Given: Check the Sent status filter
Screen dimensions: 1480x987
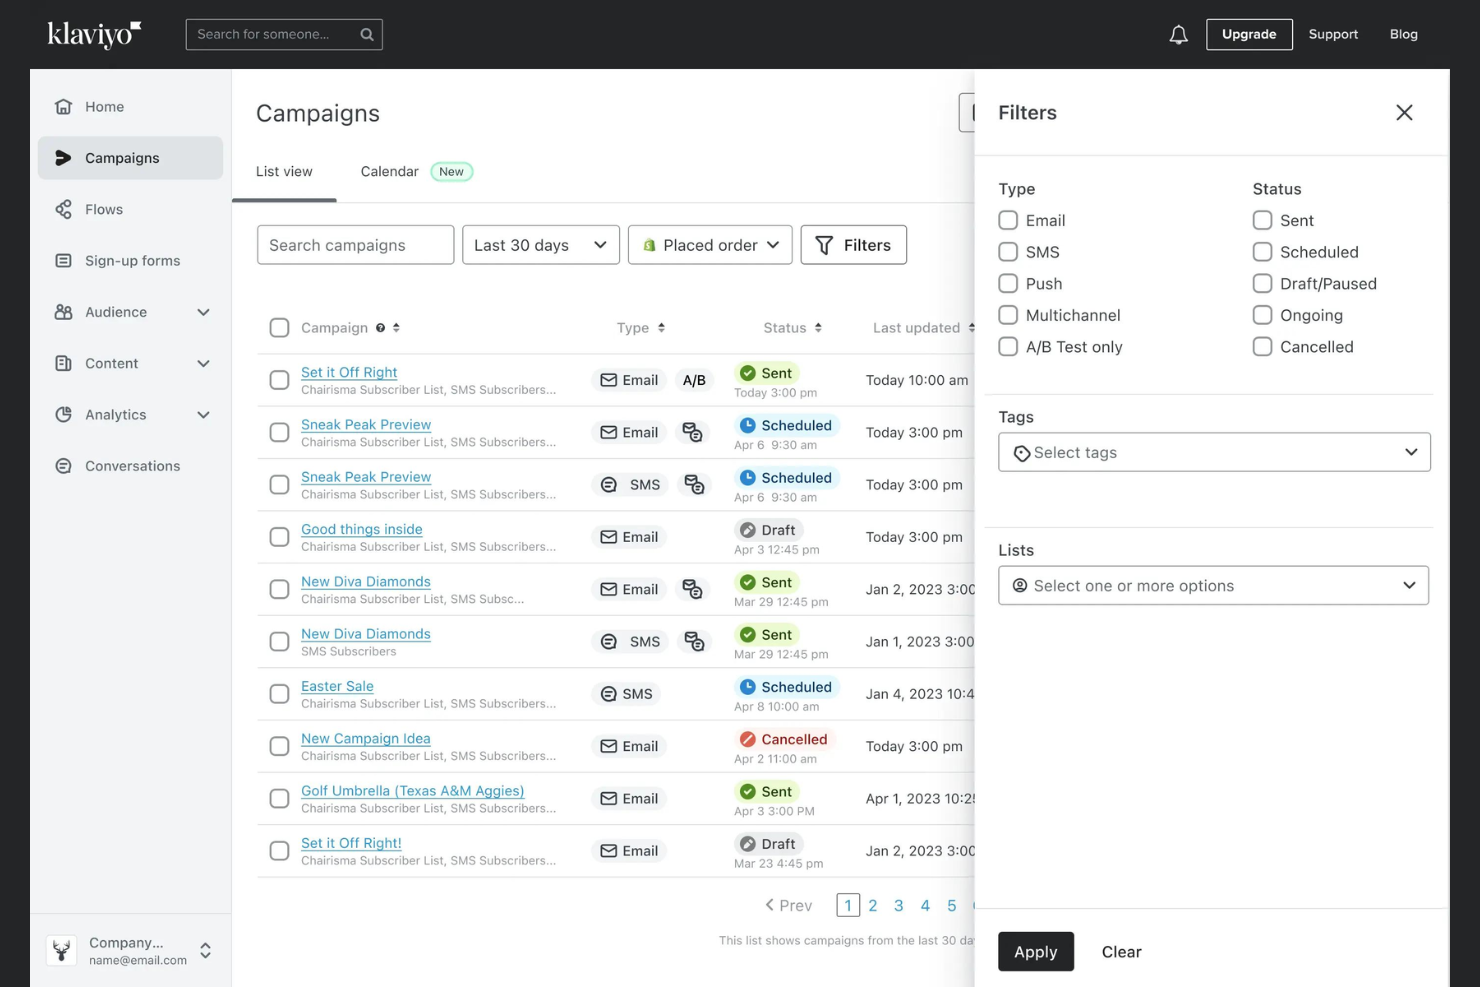Looking at the screenshot, I should [1263, 220].
